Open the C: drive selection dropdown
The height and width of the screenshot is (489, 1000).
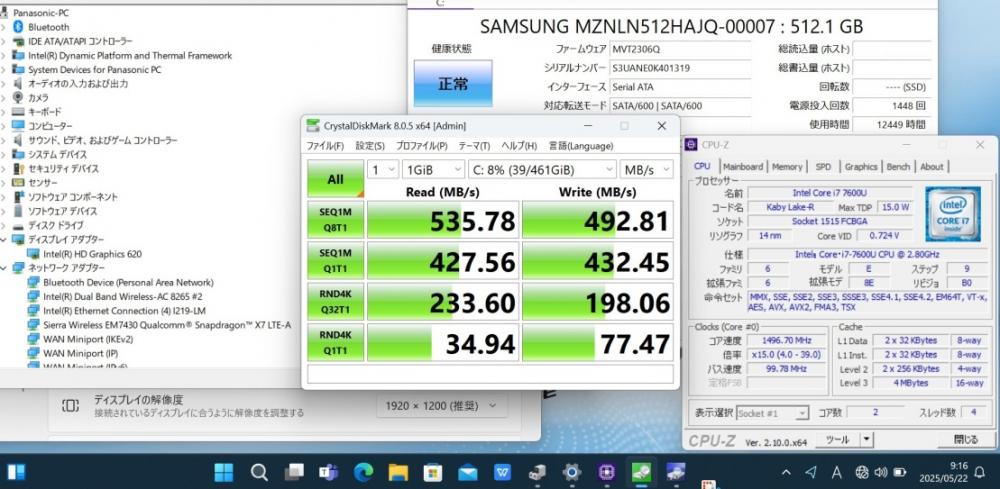coord(542,170)
